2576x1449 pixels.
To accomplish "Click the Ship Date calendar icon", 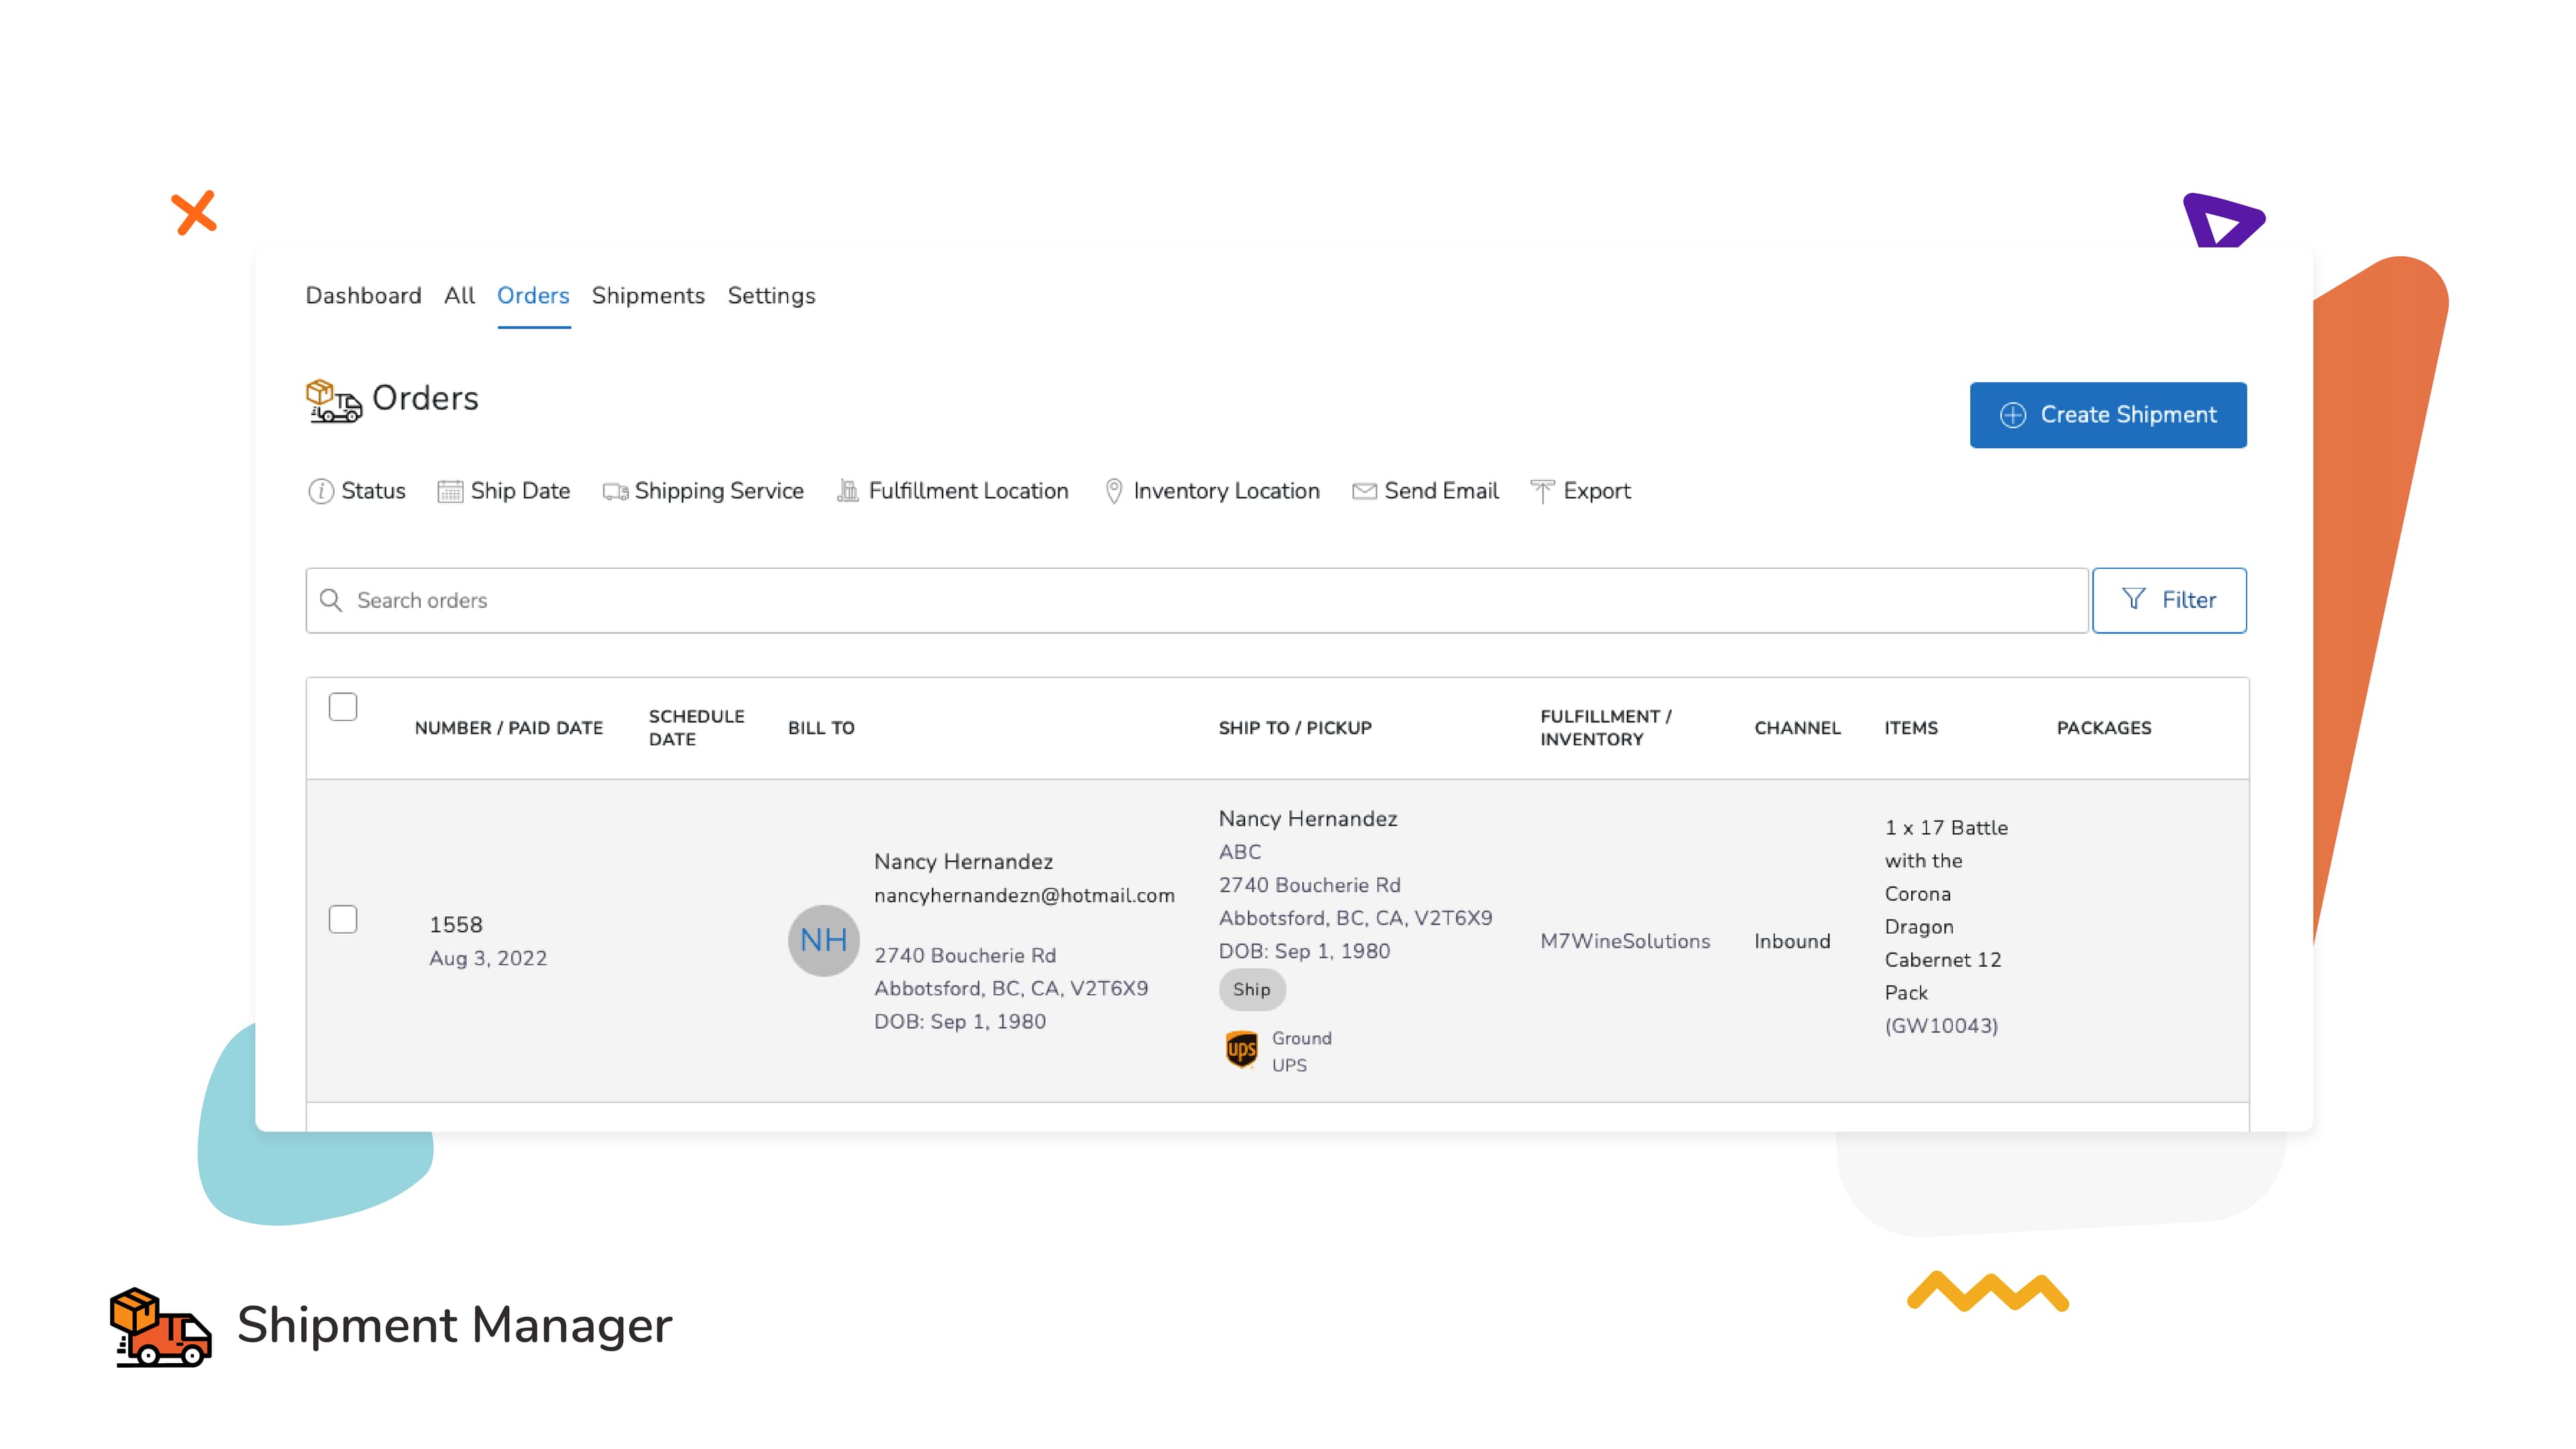I will 450,491.
